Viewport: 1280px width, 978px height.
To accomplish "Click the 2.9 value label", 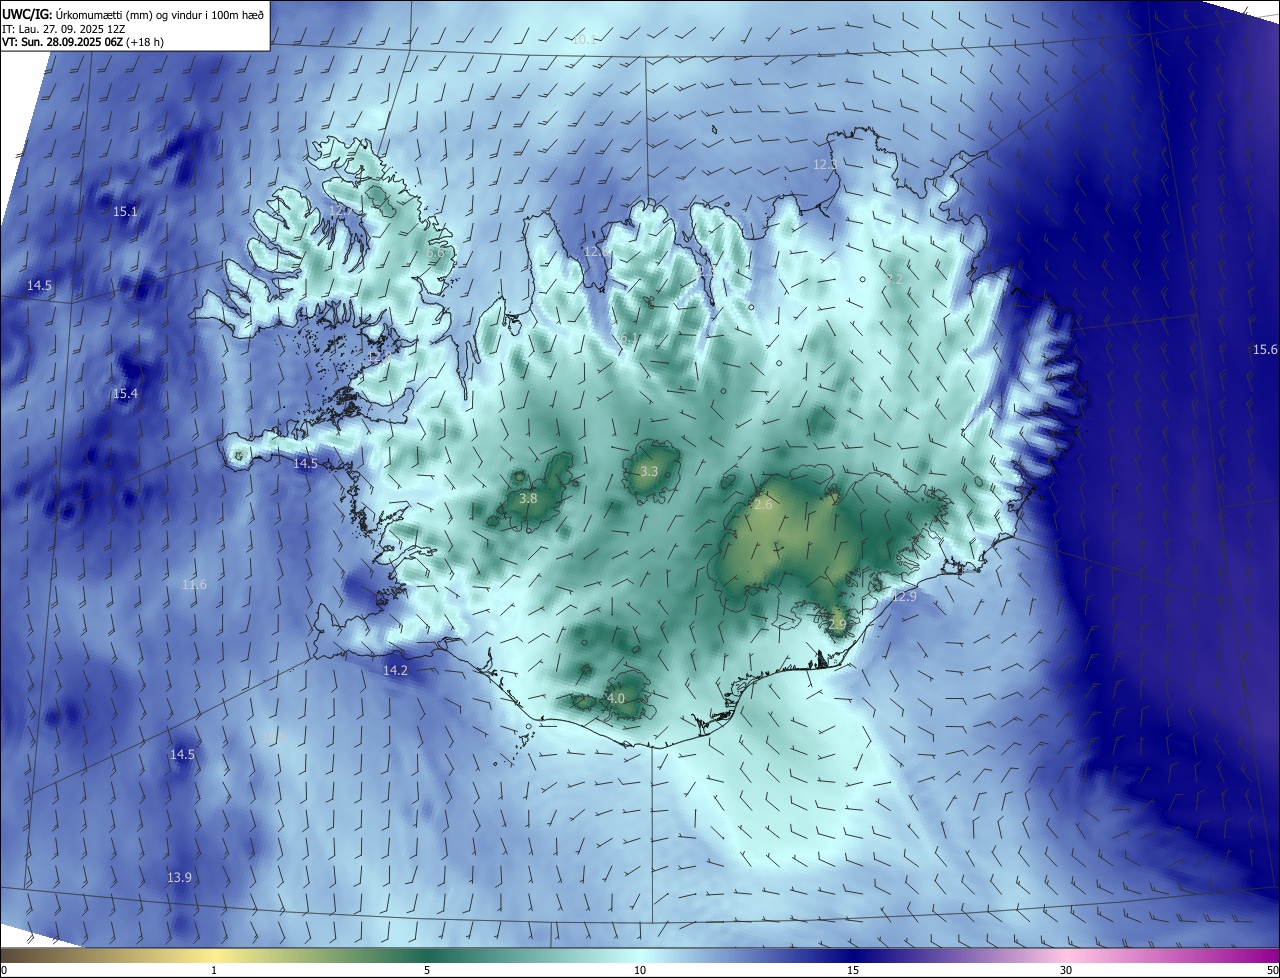I will tap(837, 624).
